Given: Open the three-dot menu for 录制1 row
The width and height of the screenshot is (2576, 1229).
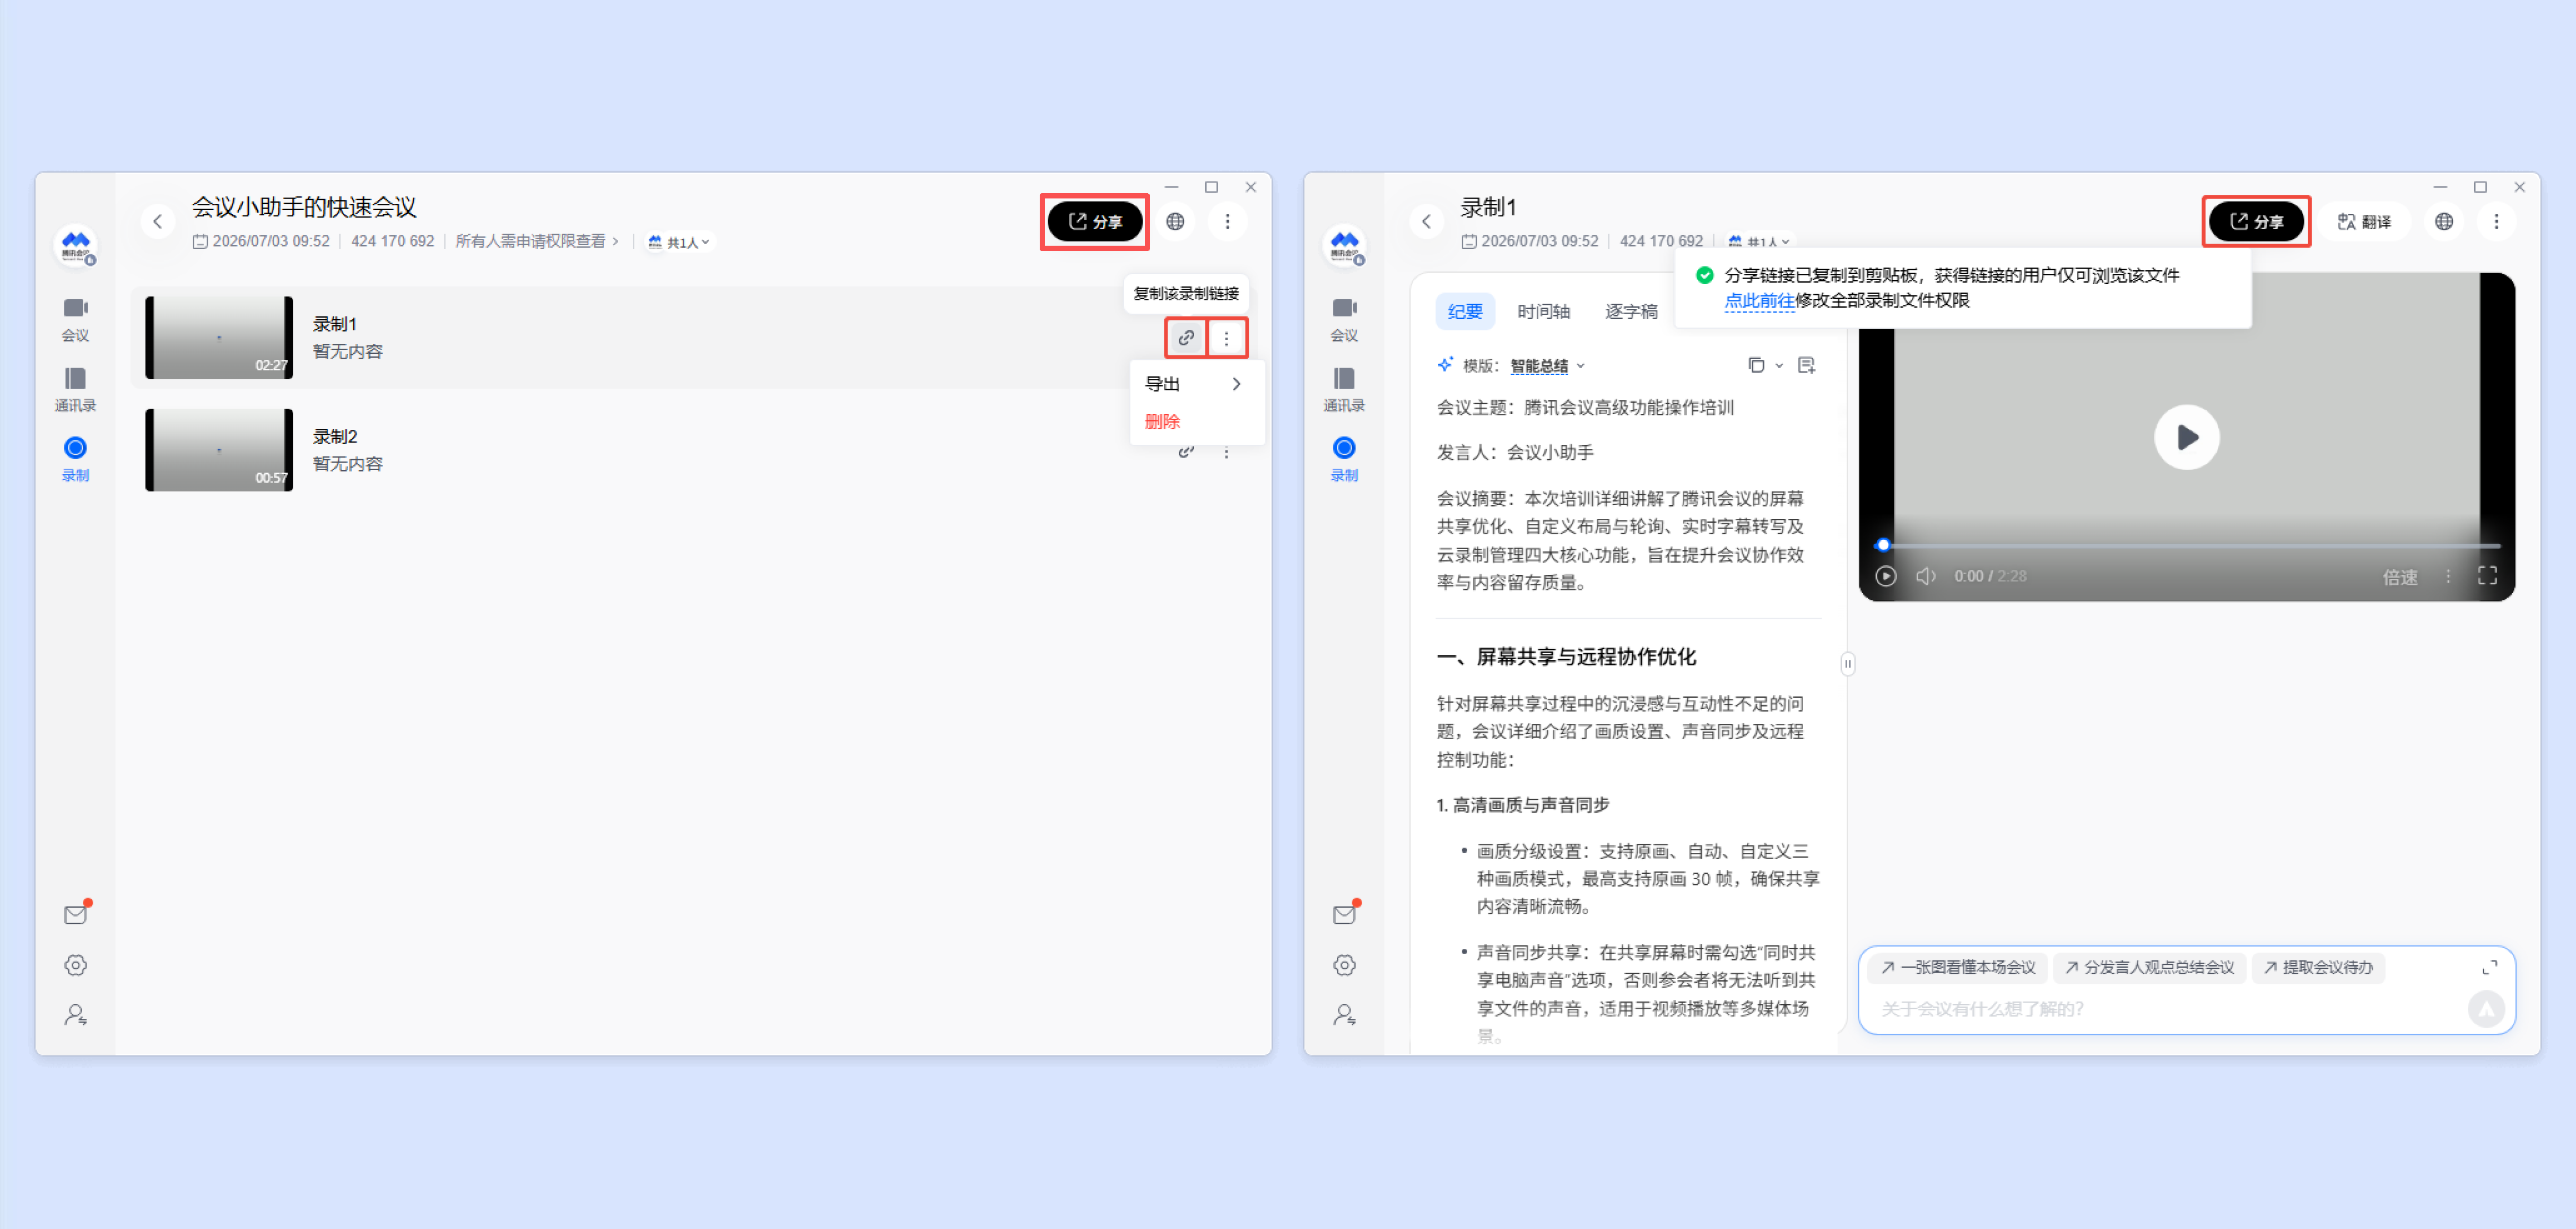Looking at the screenshot, I should tap(1227, 338).
